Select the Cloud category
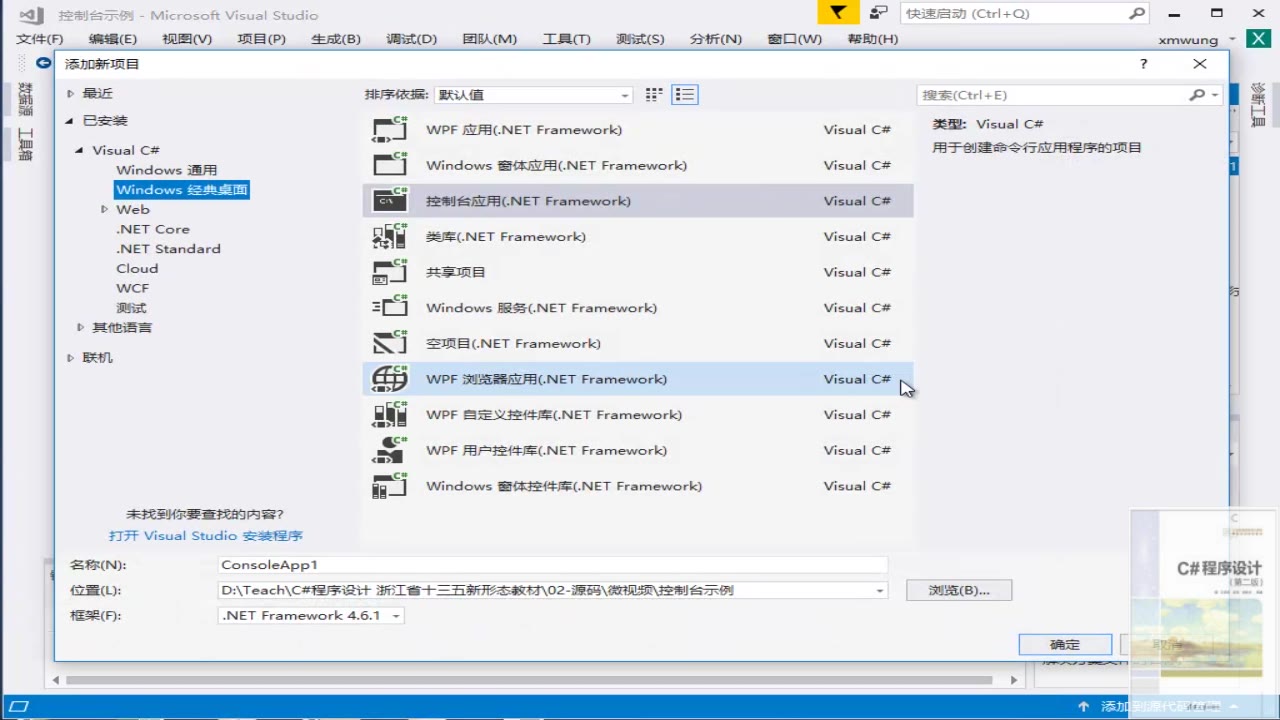 pos(137,268)
